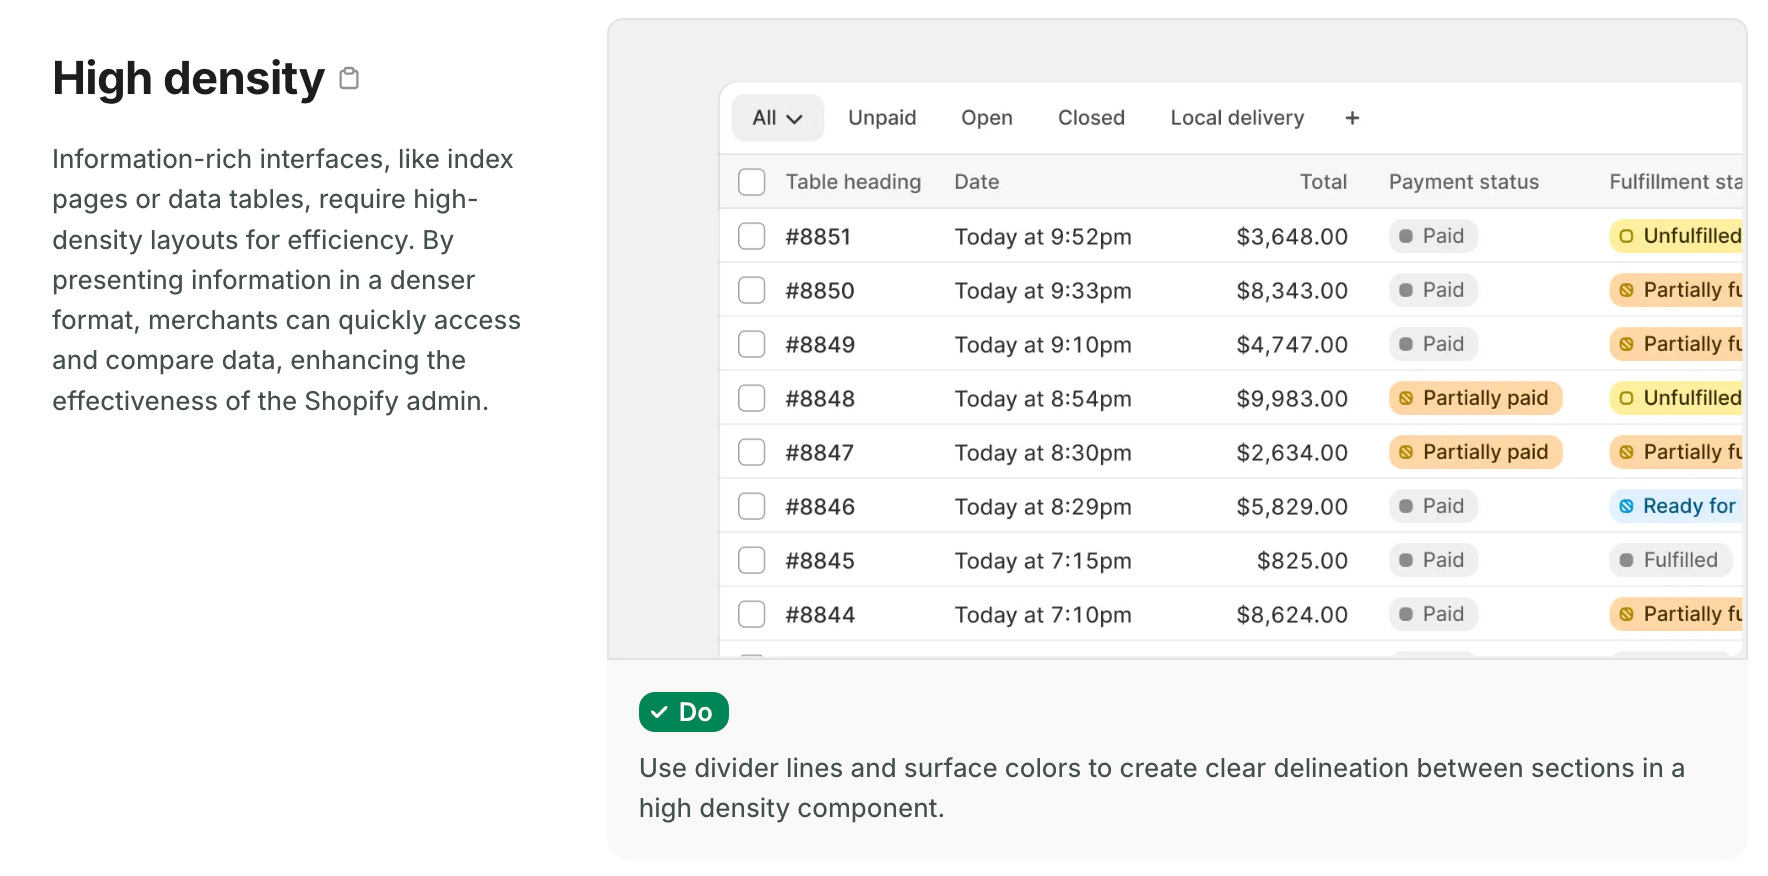
Task: Click the Today at 9:52pm date cell
Action: 1043,237
